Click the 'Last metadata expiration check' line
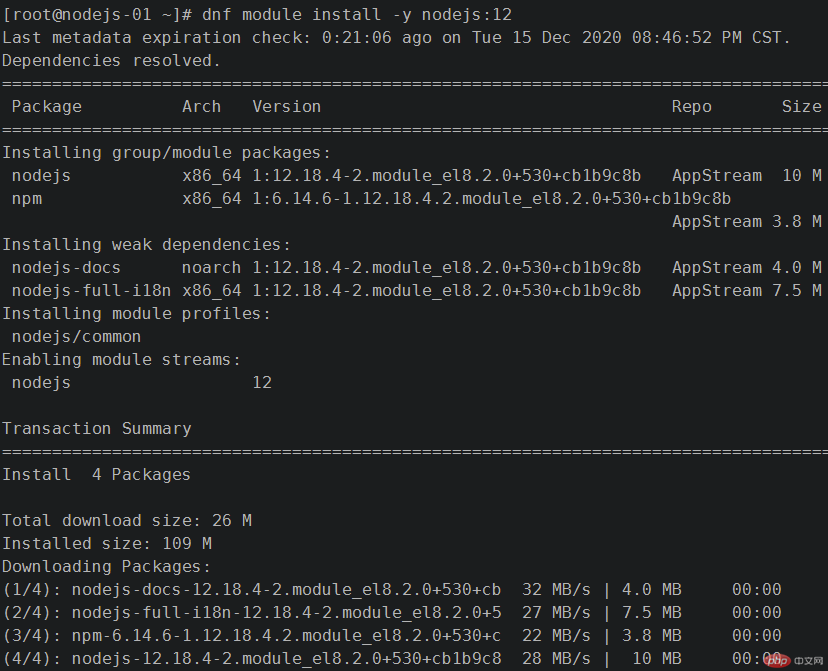The image size is (828, 671). click(x=396, y=37)
